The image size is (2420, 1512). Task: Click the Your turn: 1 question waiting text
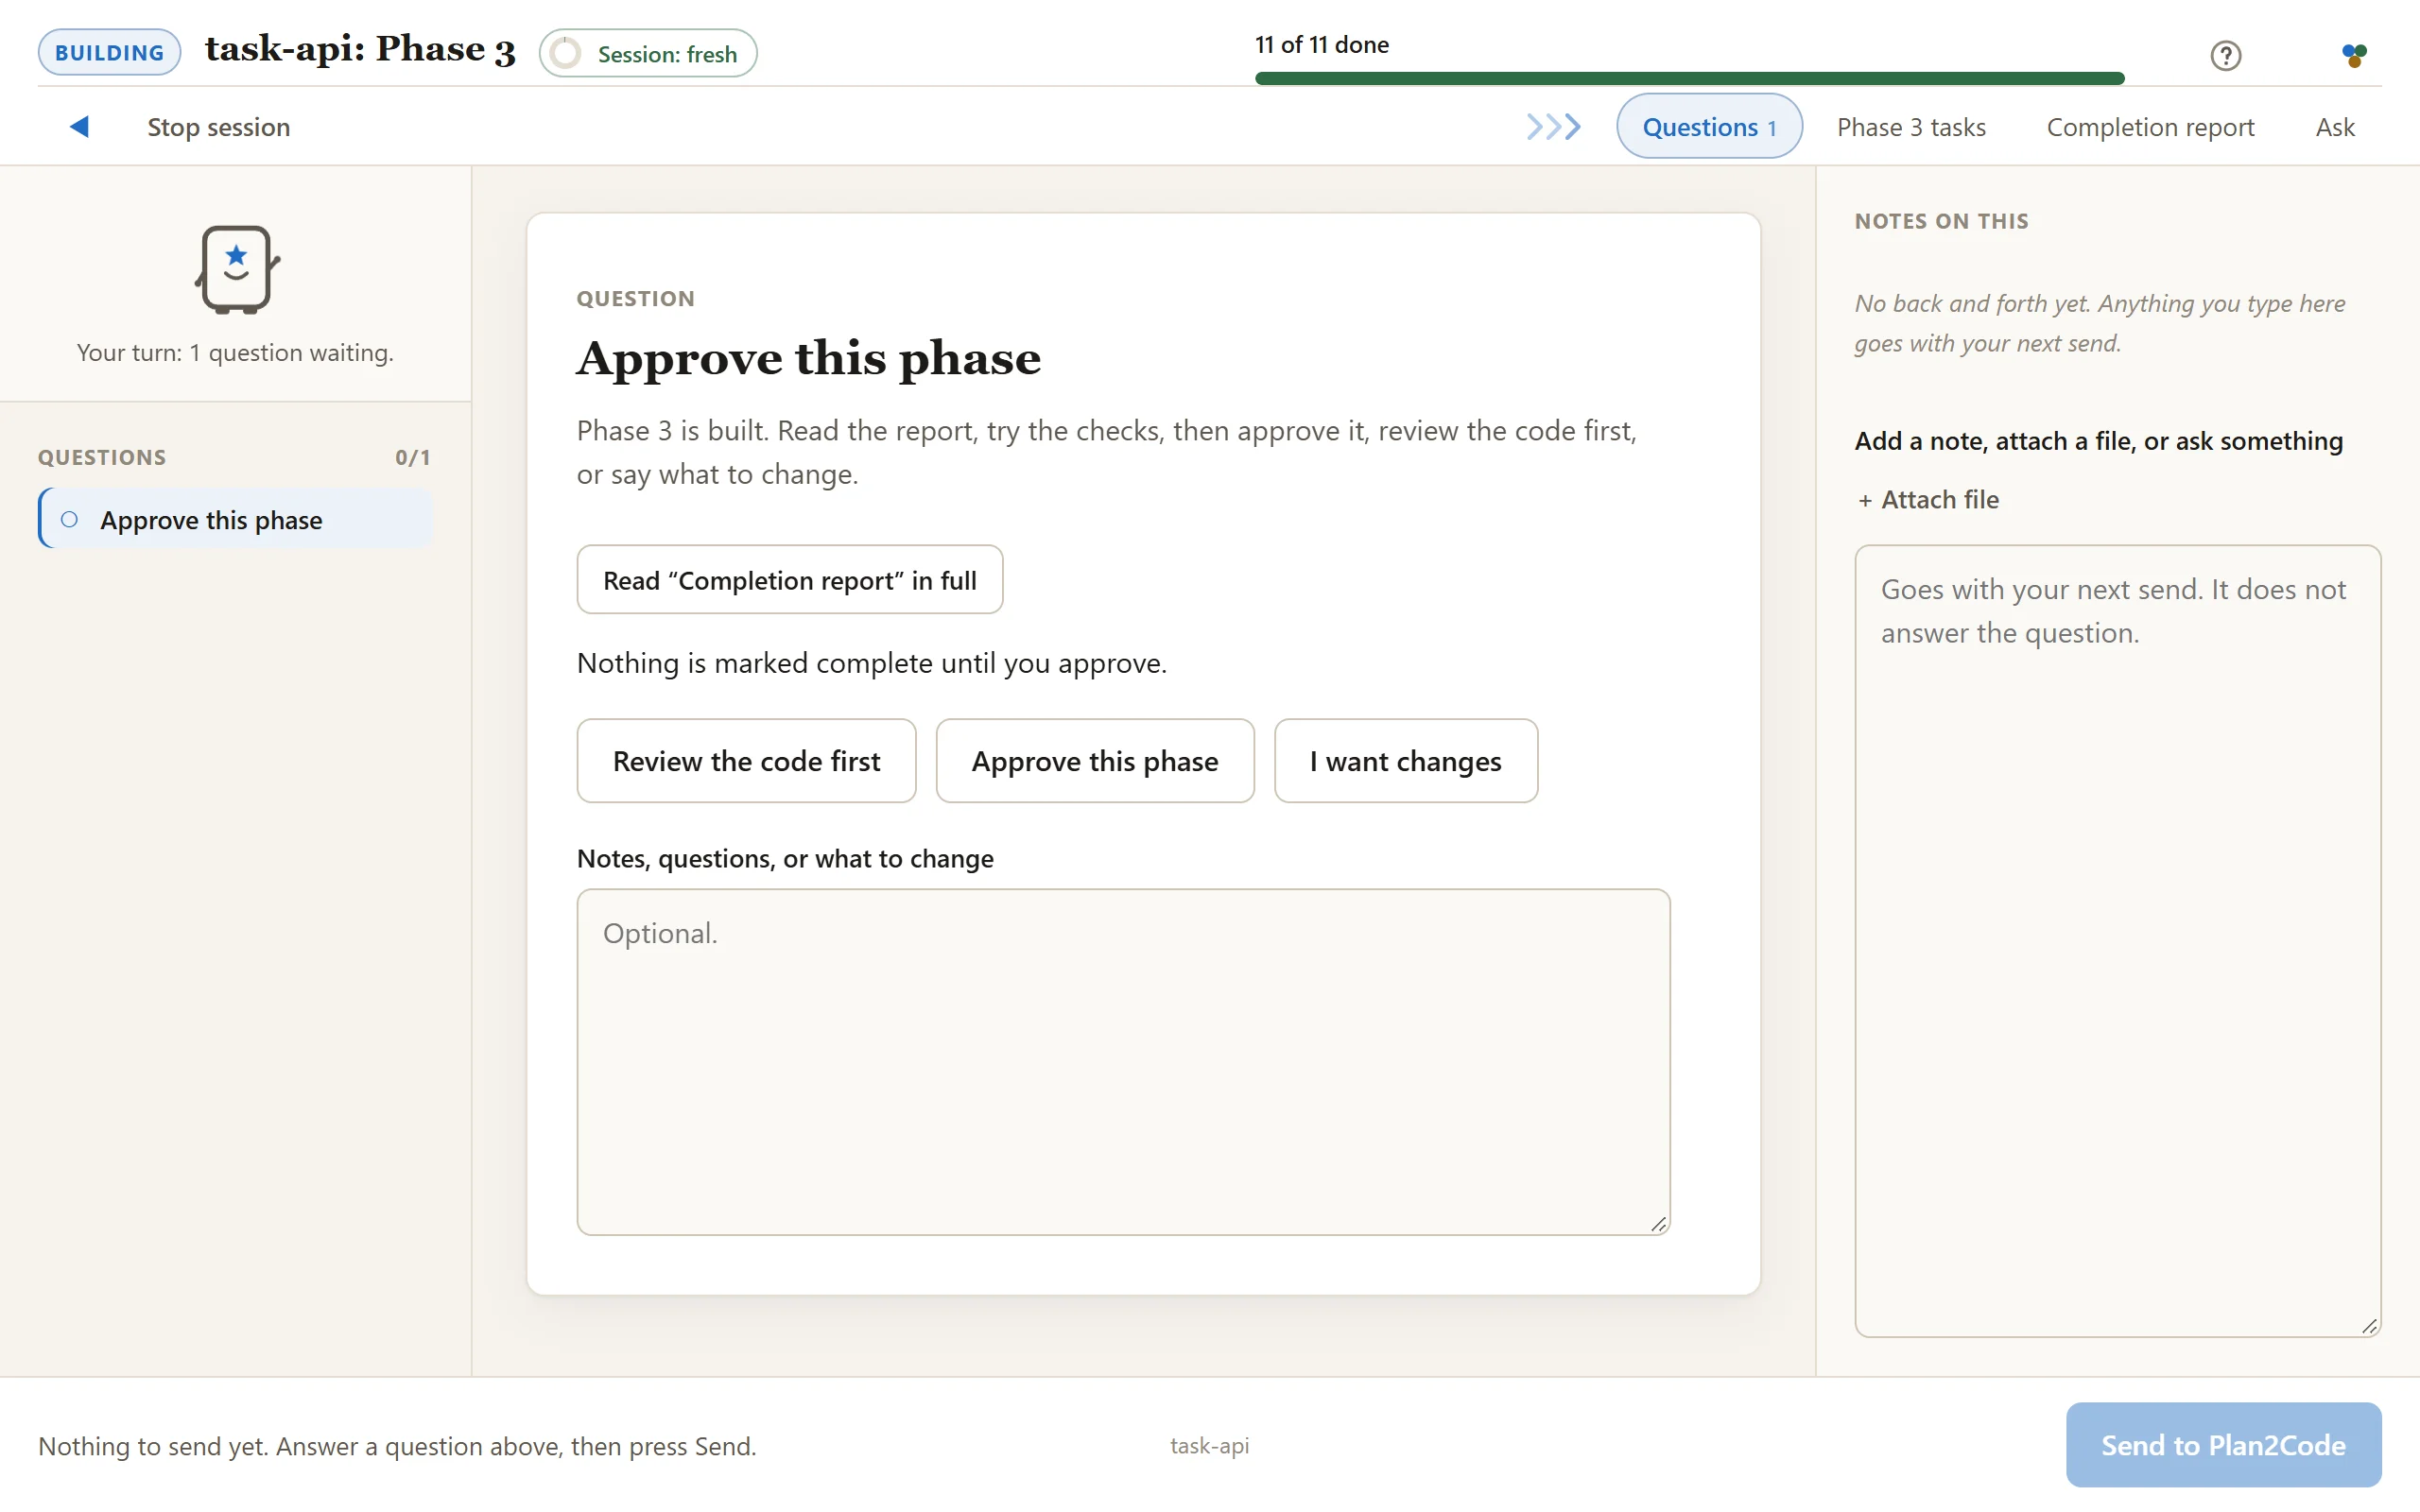[x=235, y=352]
